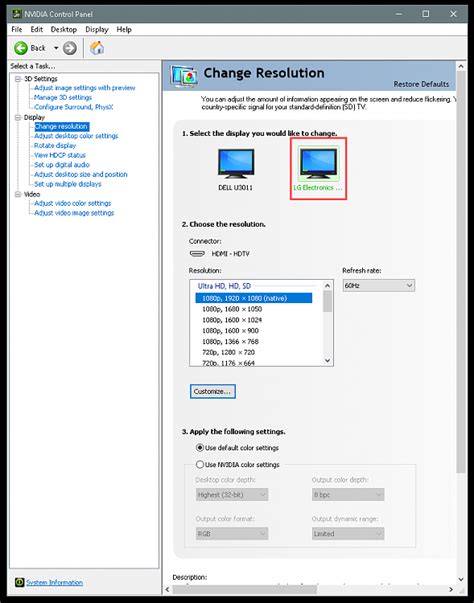The height and width of the screenshot is (603, 474).
Task: Open Adjust image settings with preview
Action: tap(85, 88)
